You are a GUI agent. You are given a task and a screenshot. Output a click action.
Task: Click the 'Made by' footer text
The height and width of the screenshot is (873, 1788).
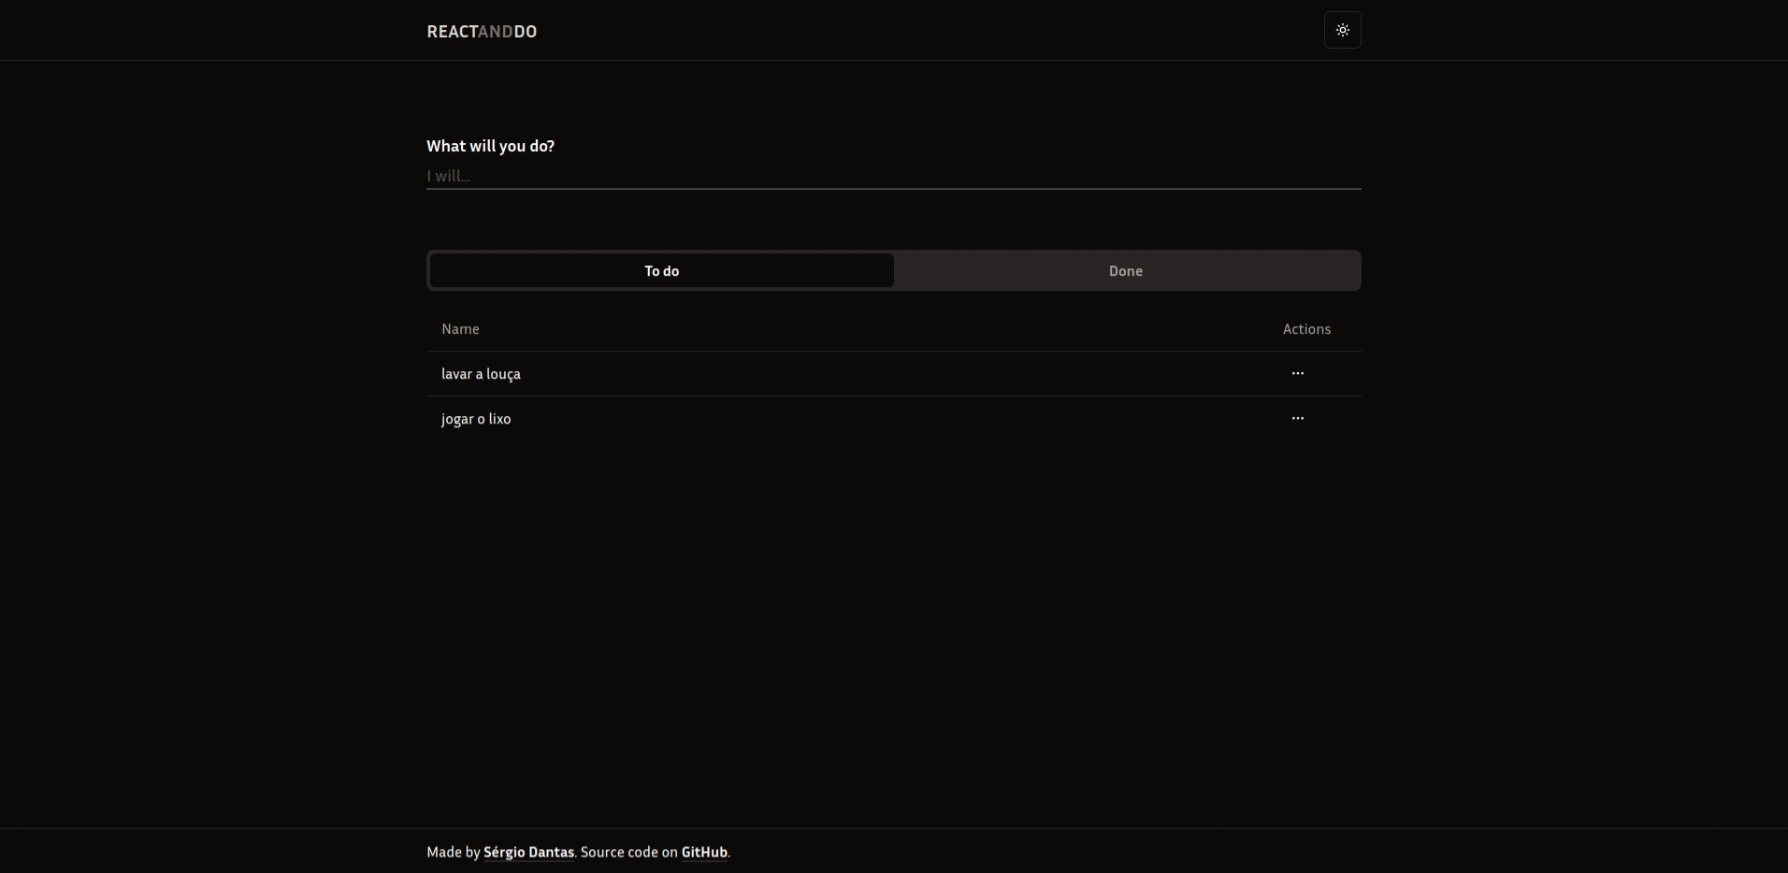coord(453,852)
